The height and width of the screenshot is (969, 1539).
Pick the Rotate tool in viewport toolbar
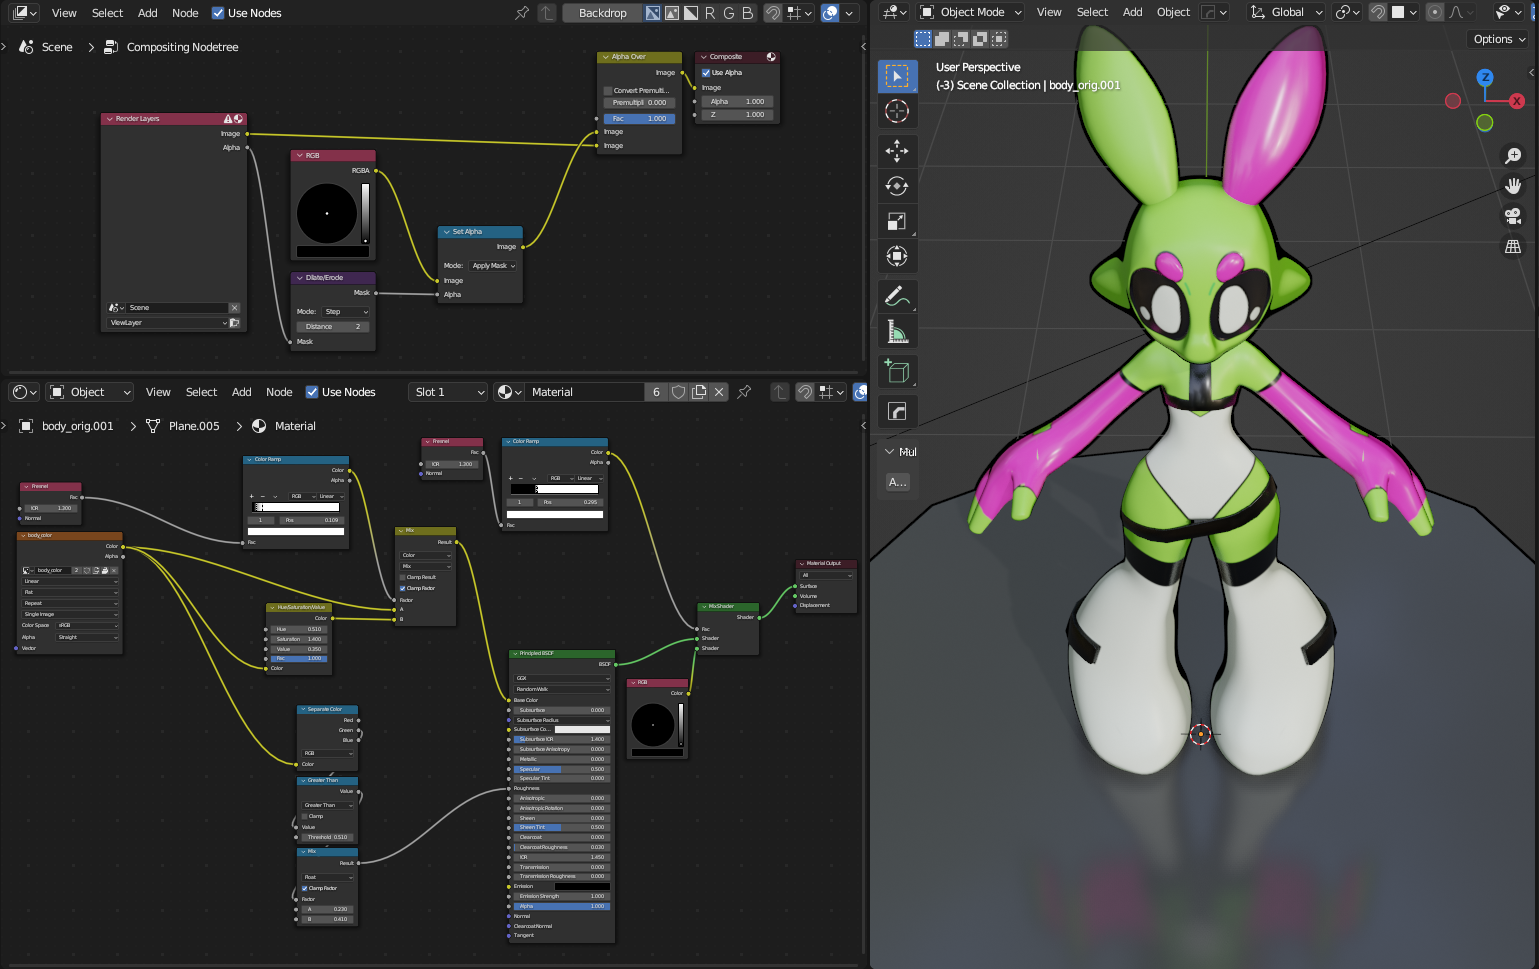897,186
